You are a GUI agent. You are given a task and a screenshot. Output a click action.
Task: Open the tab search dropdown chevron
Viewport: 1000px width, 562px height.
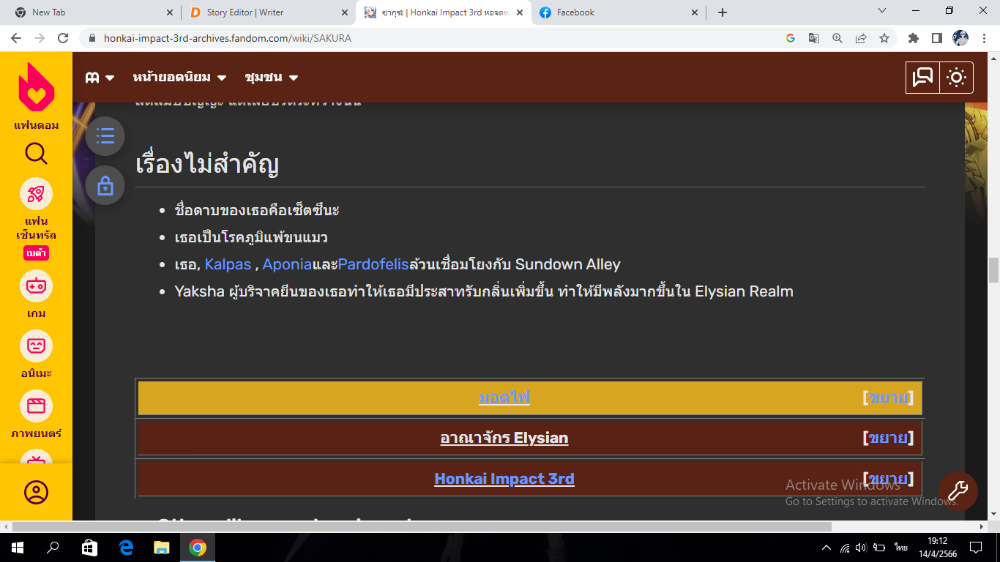[882, 11]
